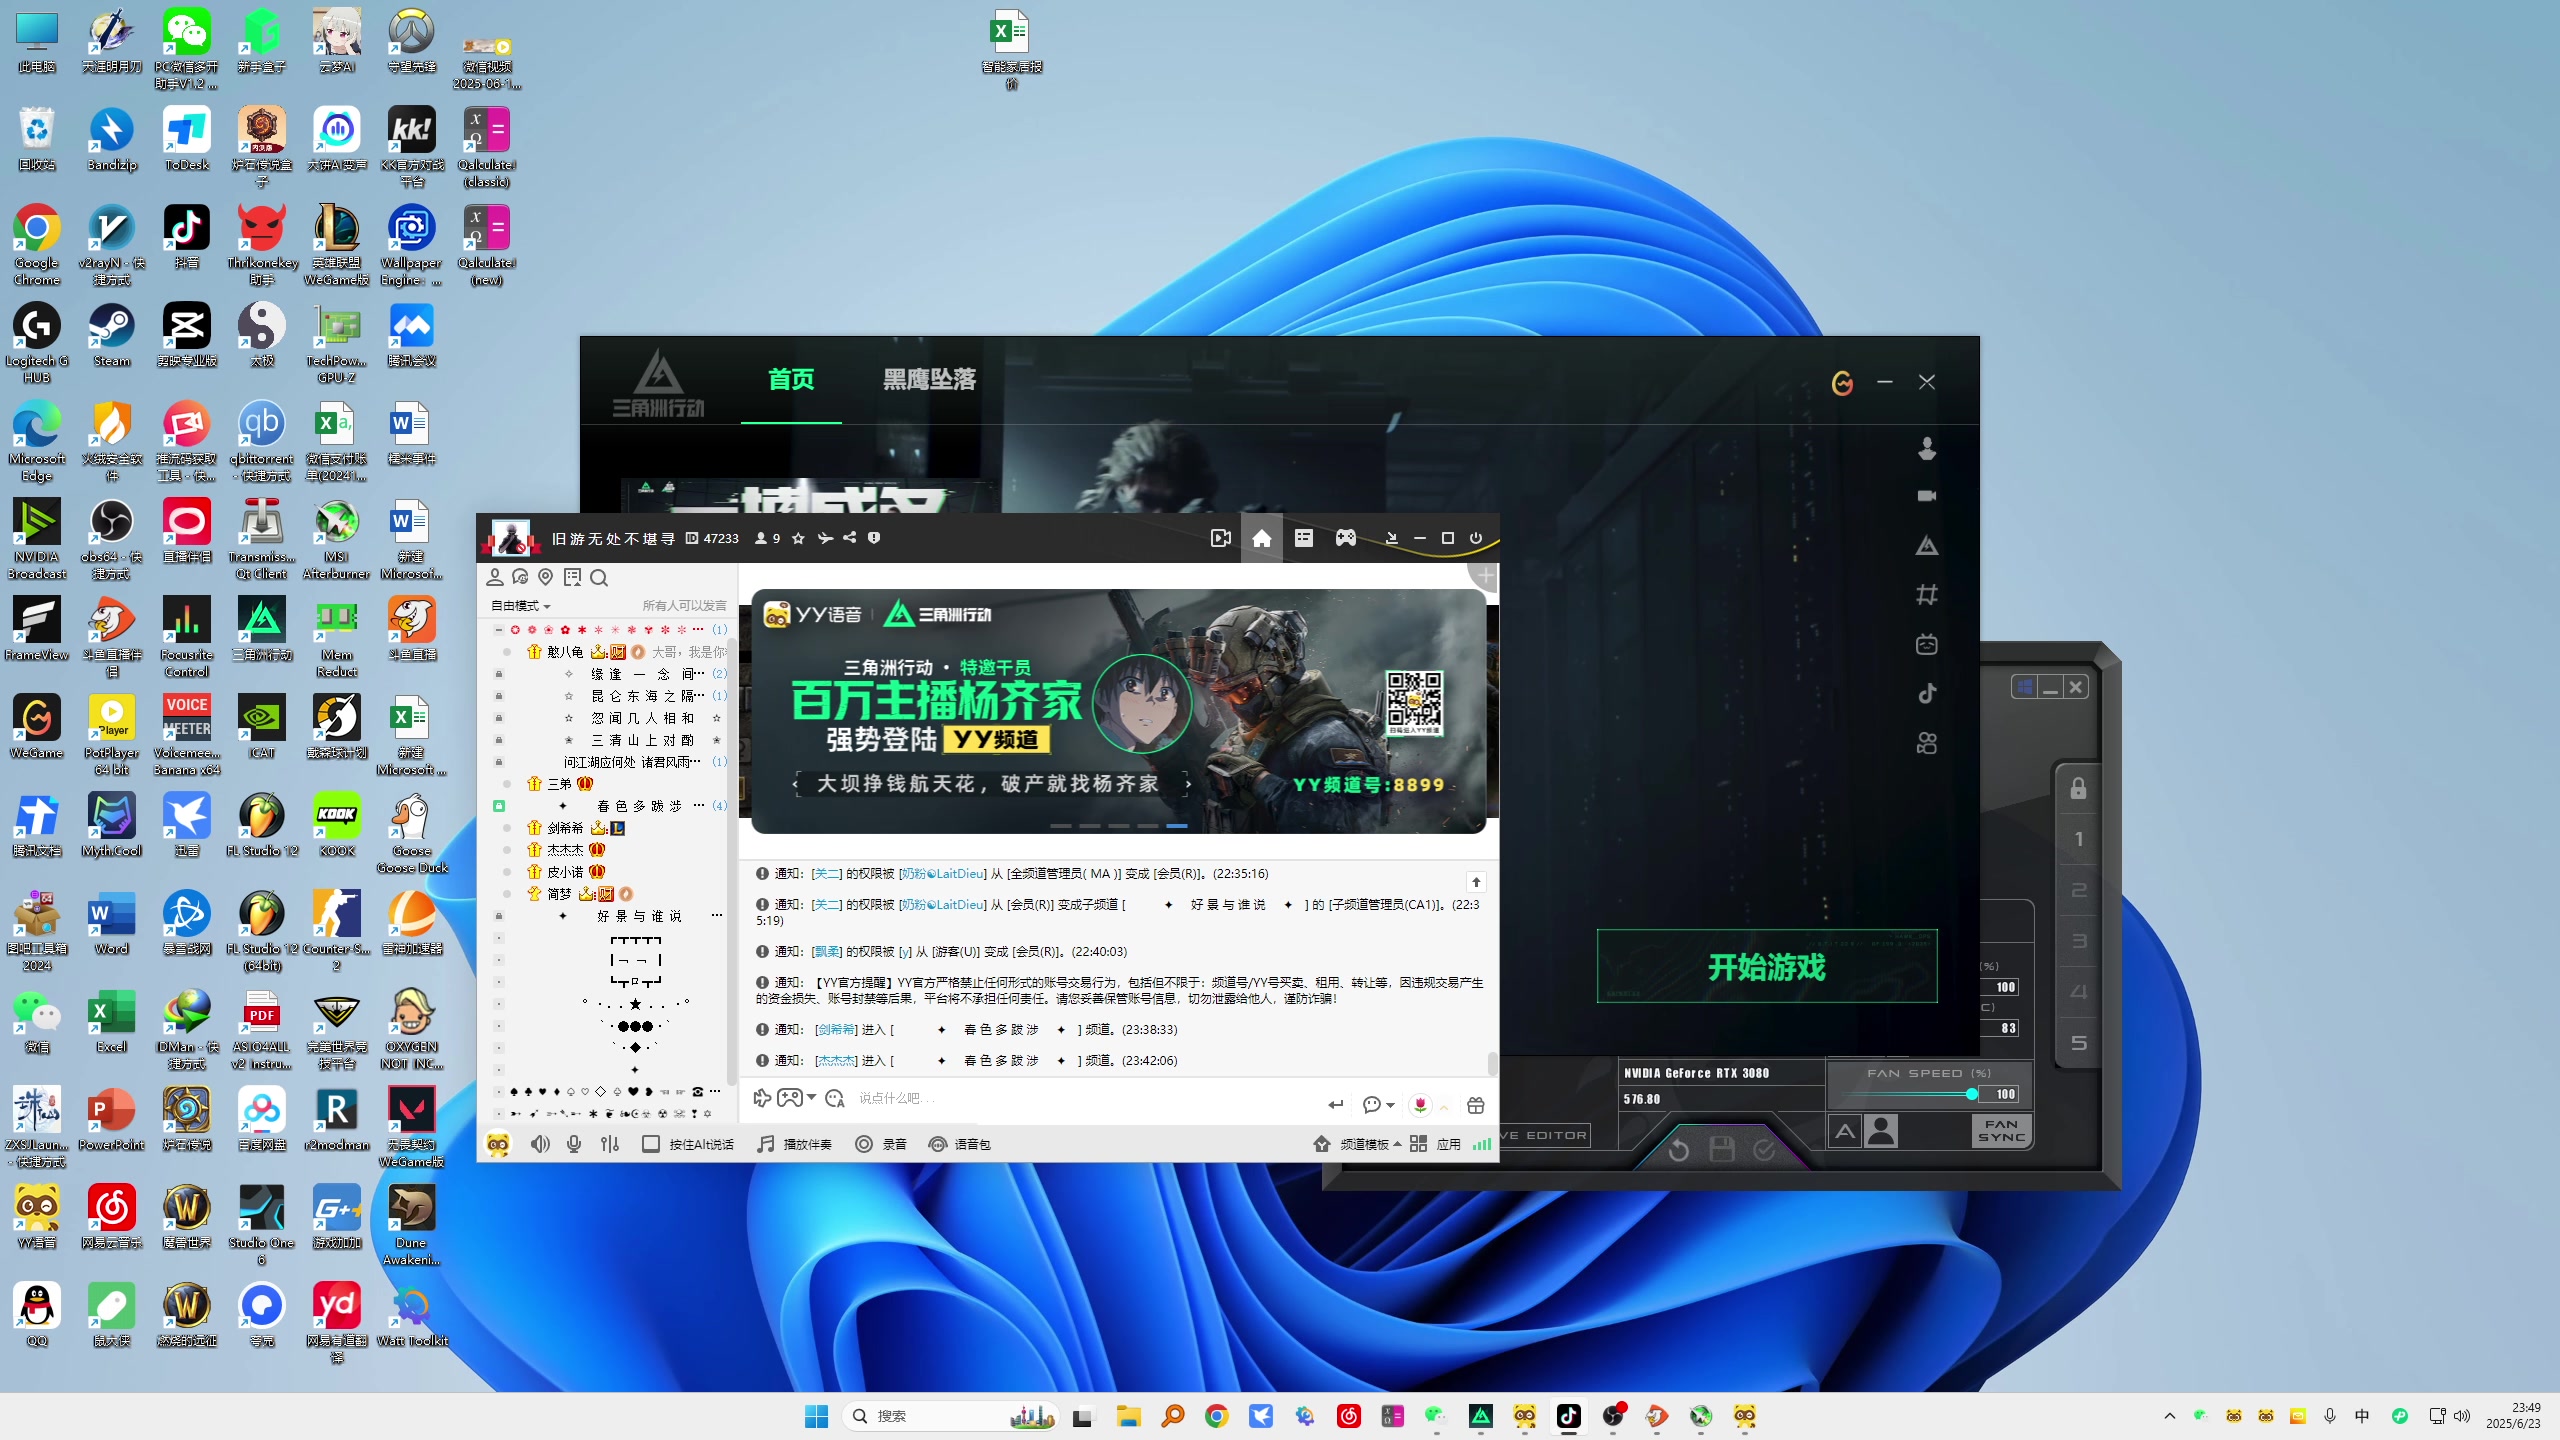Click the location pin icon above channel list
This screenshot has width=2560, height=1440.
click(x=545, y=577)
